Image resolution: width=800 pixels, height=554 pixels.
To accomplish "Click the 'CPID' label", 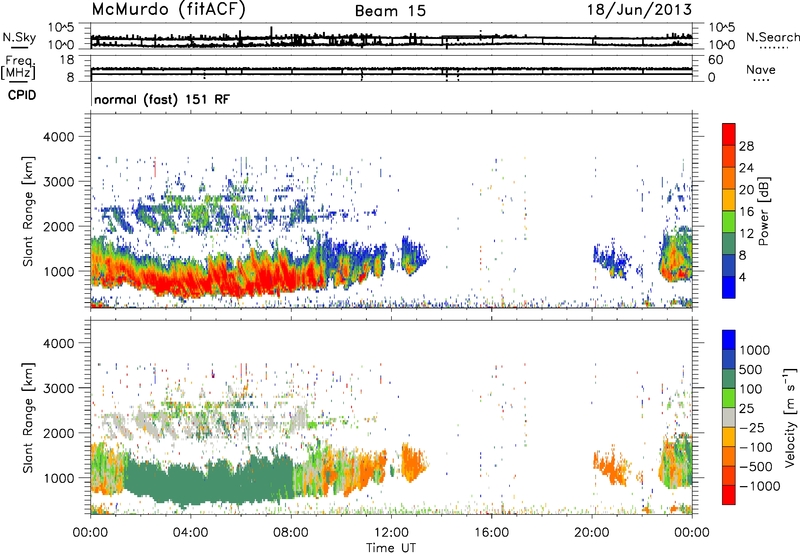I will pos(22,95).
